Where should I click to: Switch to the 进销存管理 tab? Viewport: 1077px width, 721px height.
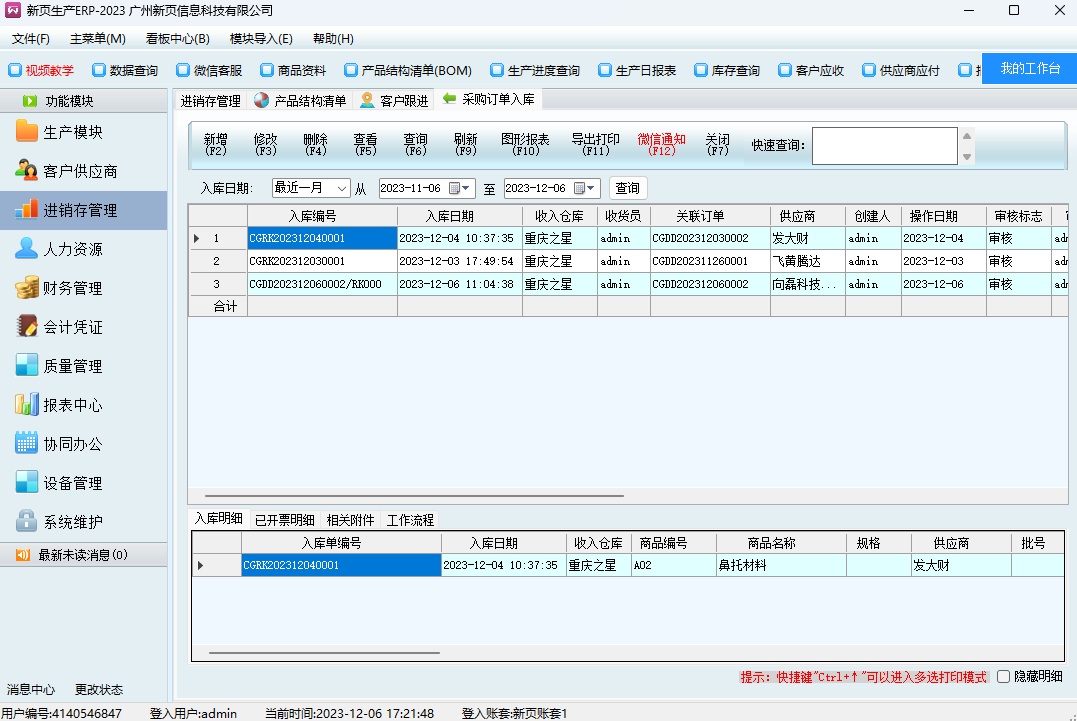(x=210, y=101)
